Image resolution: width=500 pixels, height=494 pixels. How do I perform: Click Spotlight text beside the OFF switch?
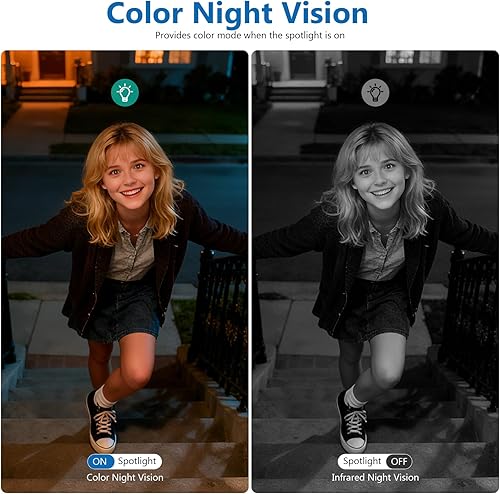coord(362,461)
